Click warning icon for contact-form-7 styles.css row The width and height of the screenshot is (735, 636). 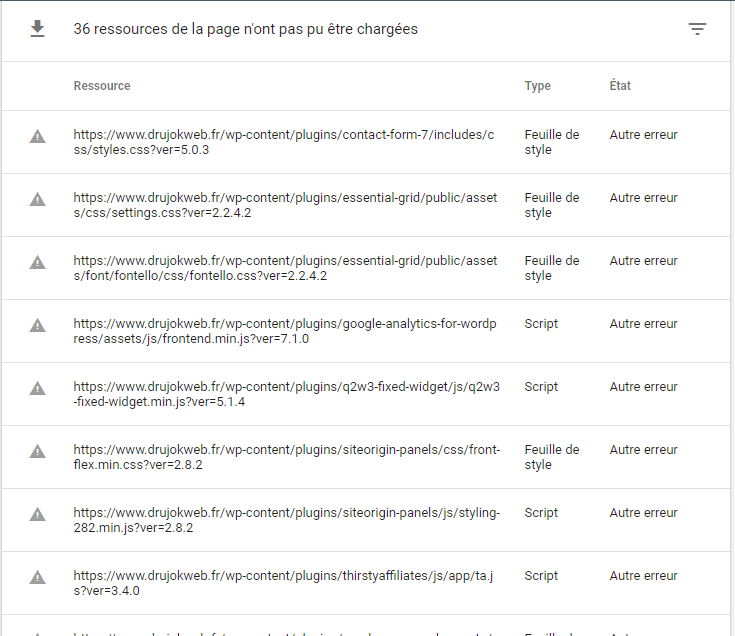pyautogui.click(x=38, y=136)
